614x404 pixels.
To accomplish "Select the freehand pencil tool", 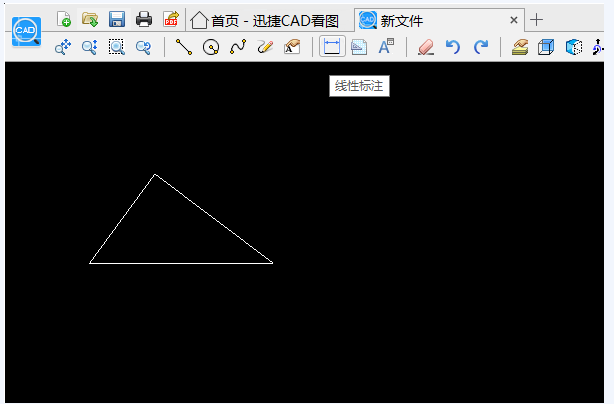I will [x=265, y=47].
